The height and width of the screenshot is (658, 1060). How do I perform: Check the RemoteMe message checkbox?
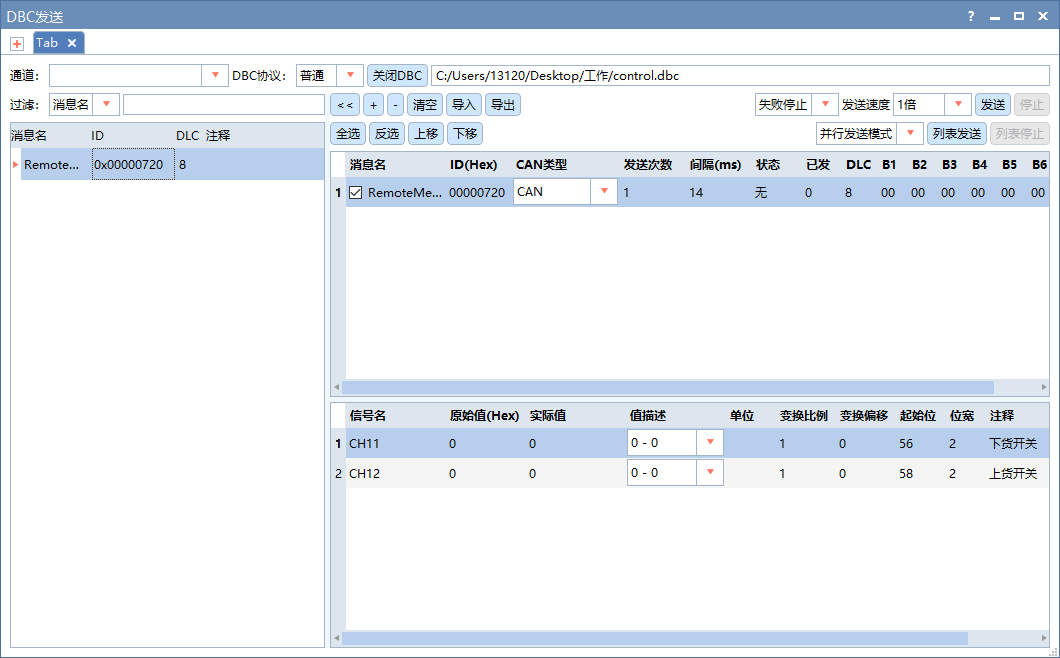coord(357,192)
